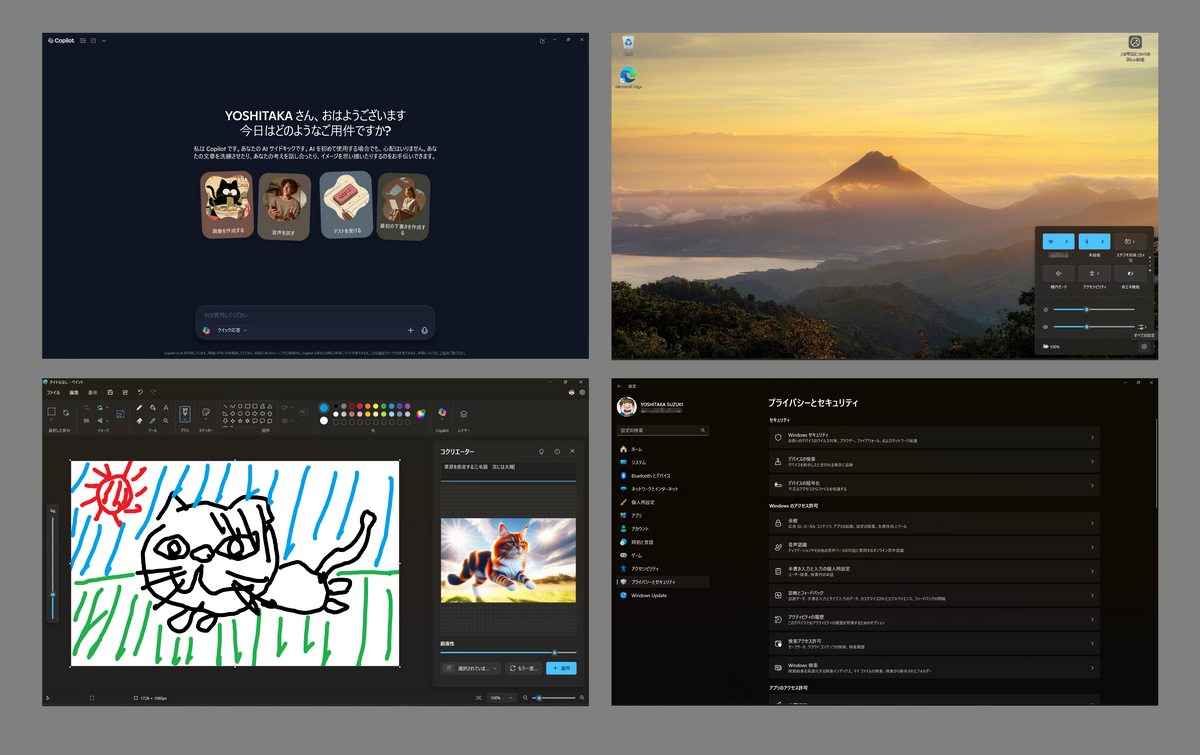The image size is (1200, 755).
Task: Click the generated cat image in Cocreator
Action: point(508,560)
